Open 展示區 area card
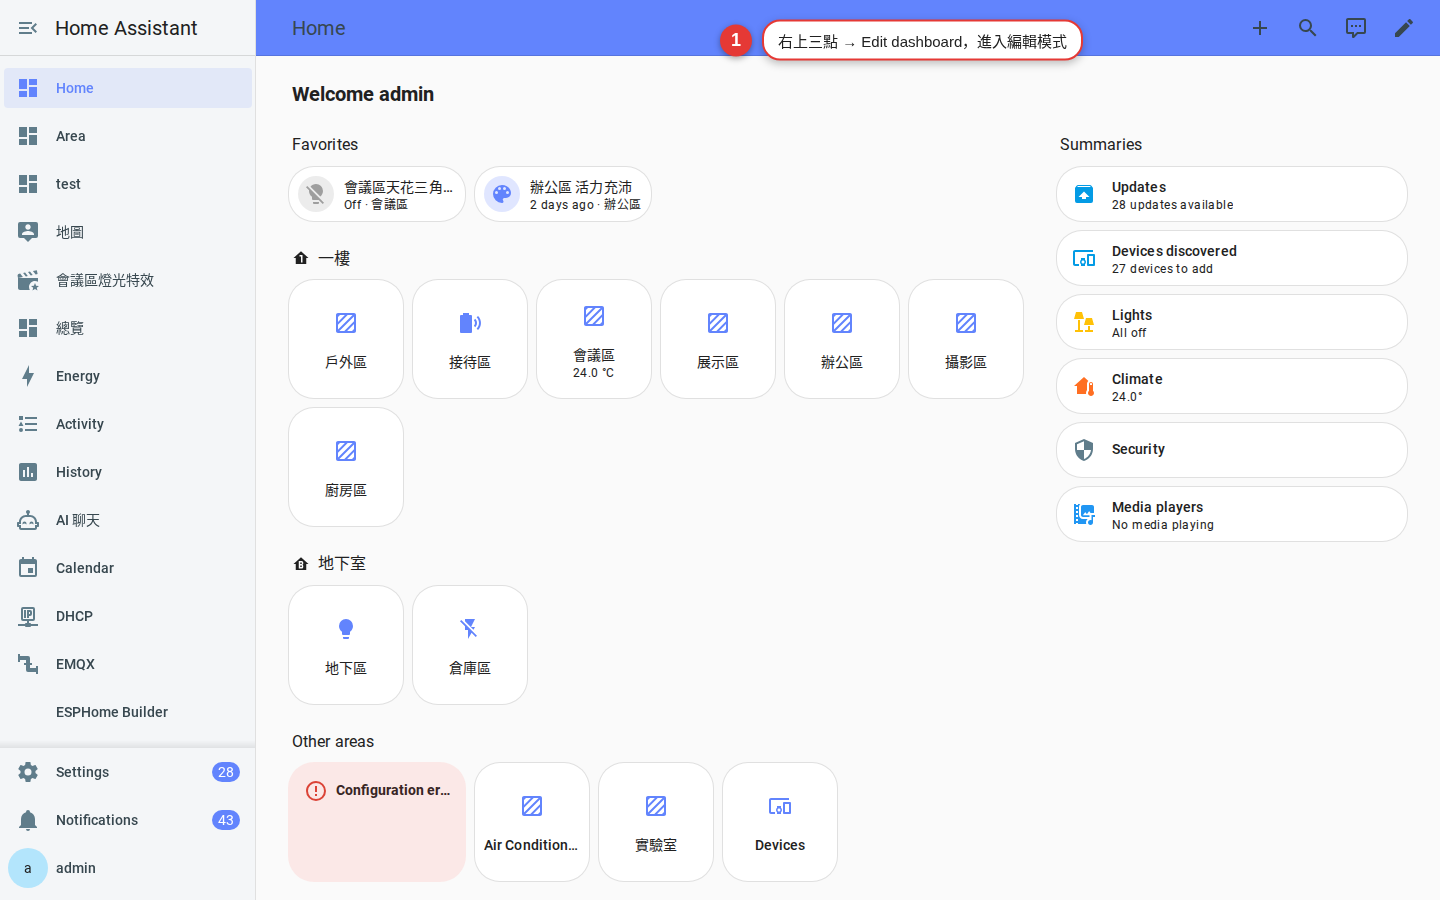The image size is (1440, 900). [x=718, y=339]
